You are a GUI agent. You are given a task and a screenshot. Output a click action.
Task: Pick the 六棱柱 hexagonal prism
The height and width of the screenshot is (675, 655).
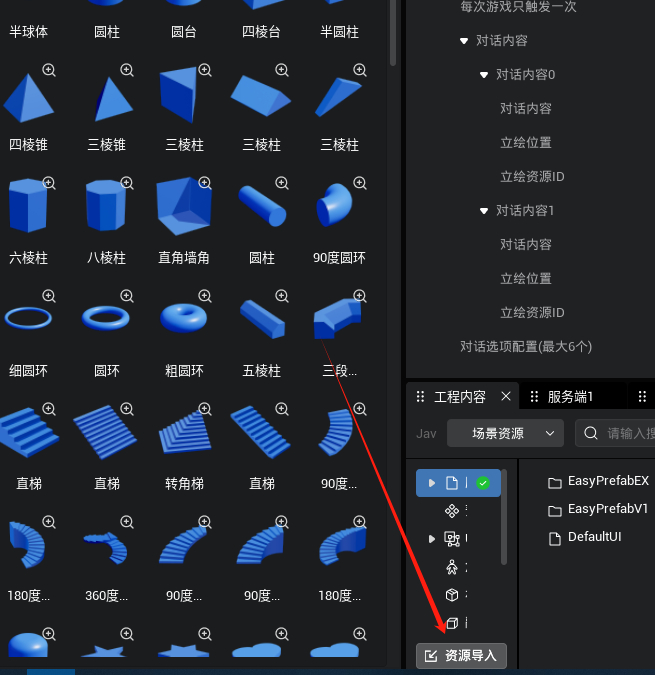tap(28, 205)
